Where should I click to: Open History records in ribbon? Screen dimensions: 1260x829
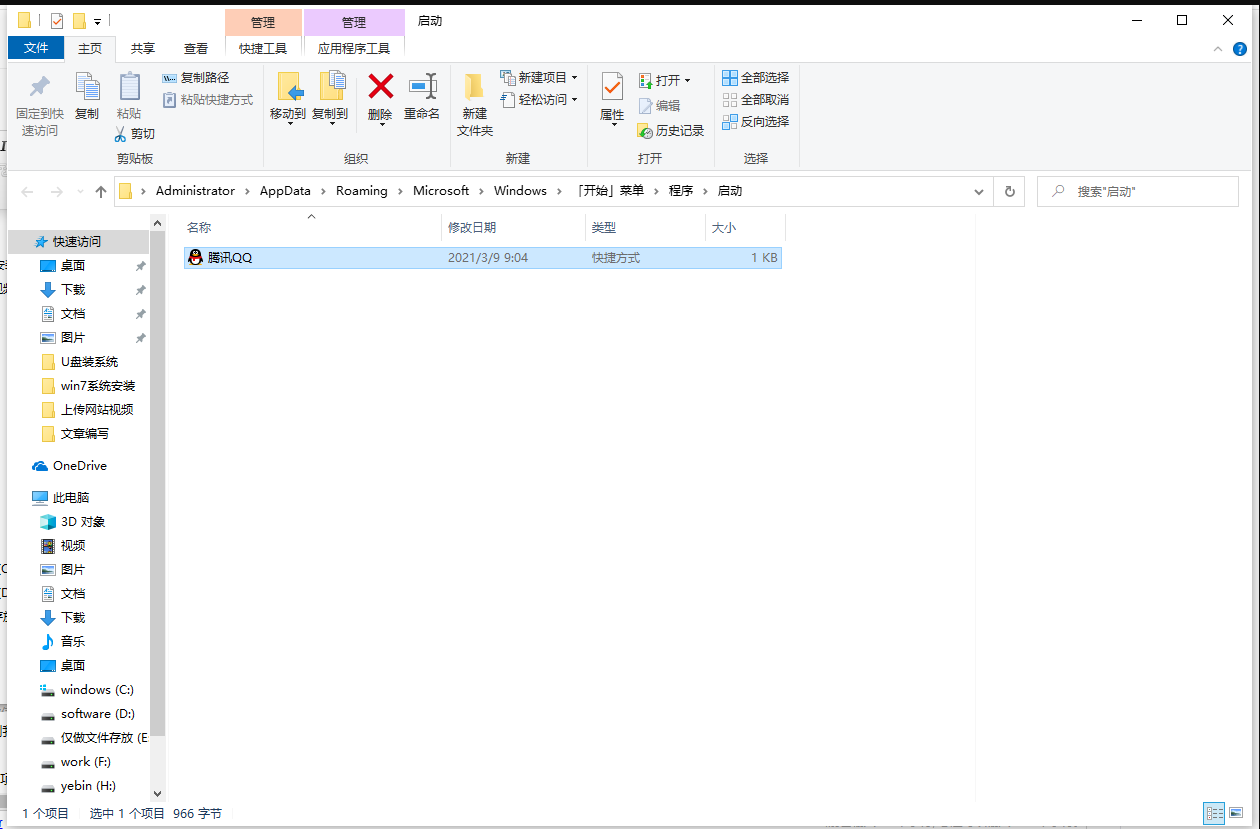point(671,131)
